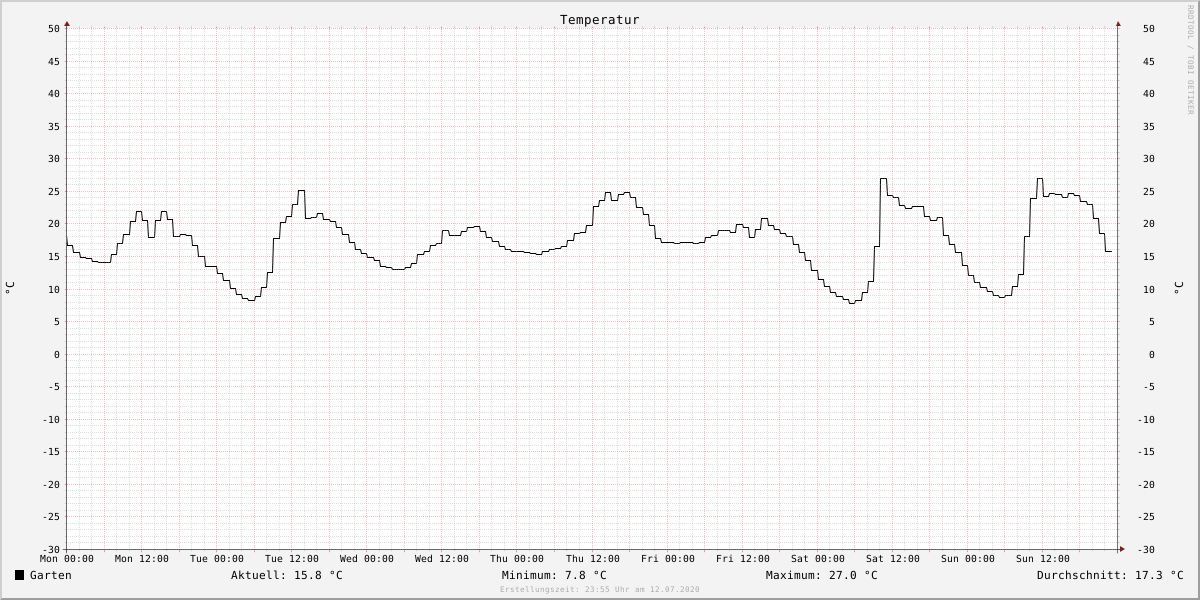Select the Mon 12:00 time axis label
This screenshot has height=600, width=1200.
142,559
